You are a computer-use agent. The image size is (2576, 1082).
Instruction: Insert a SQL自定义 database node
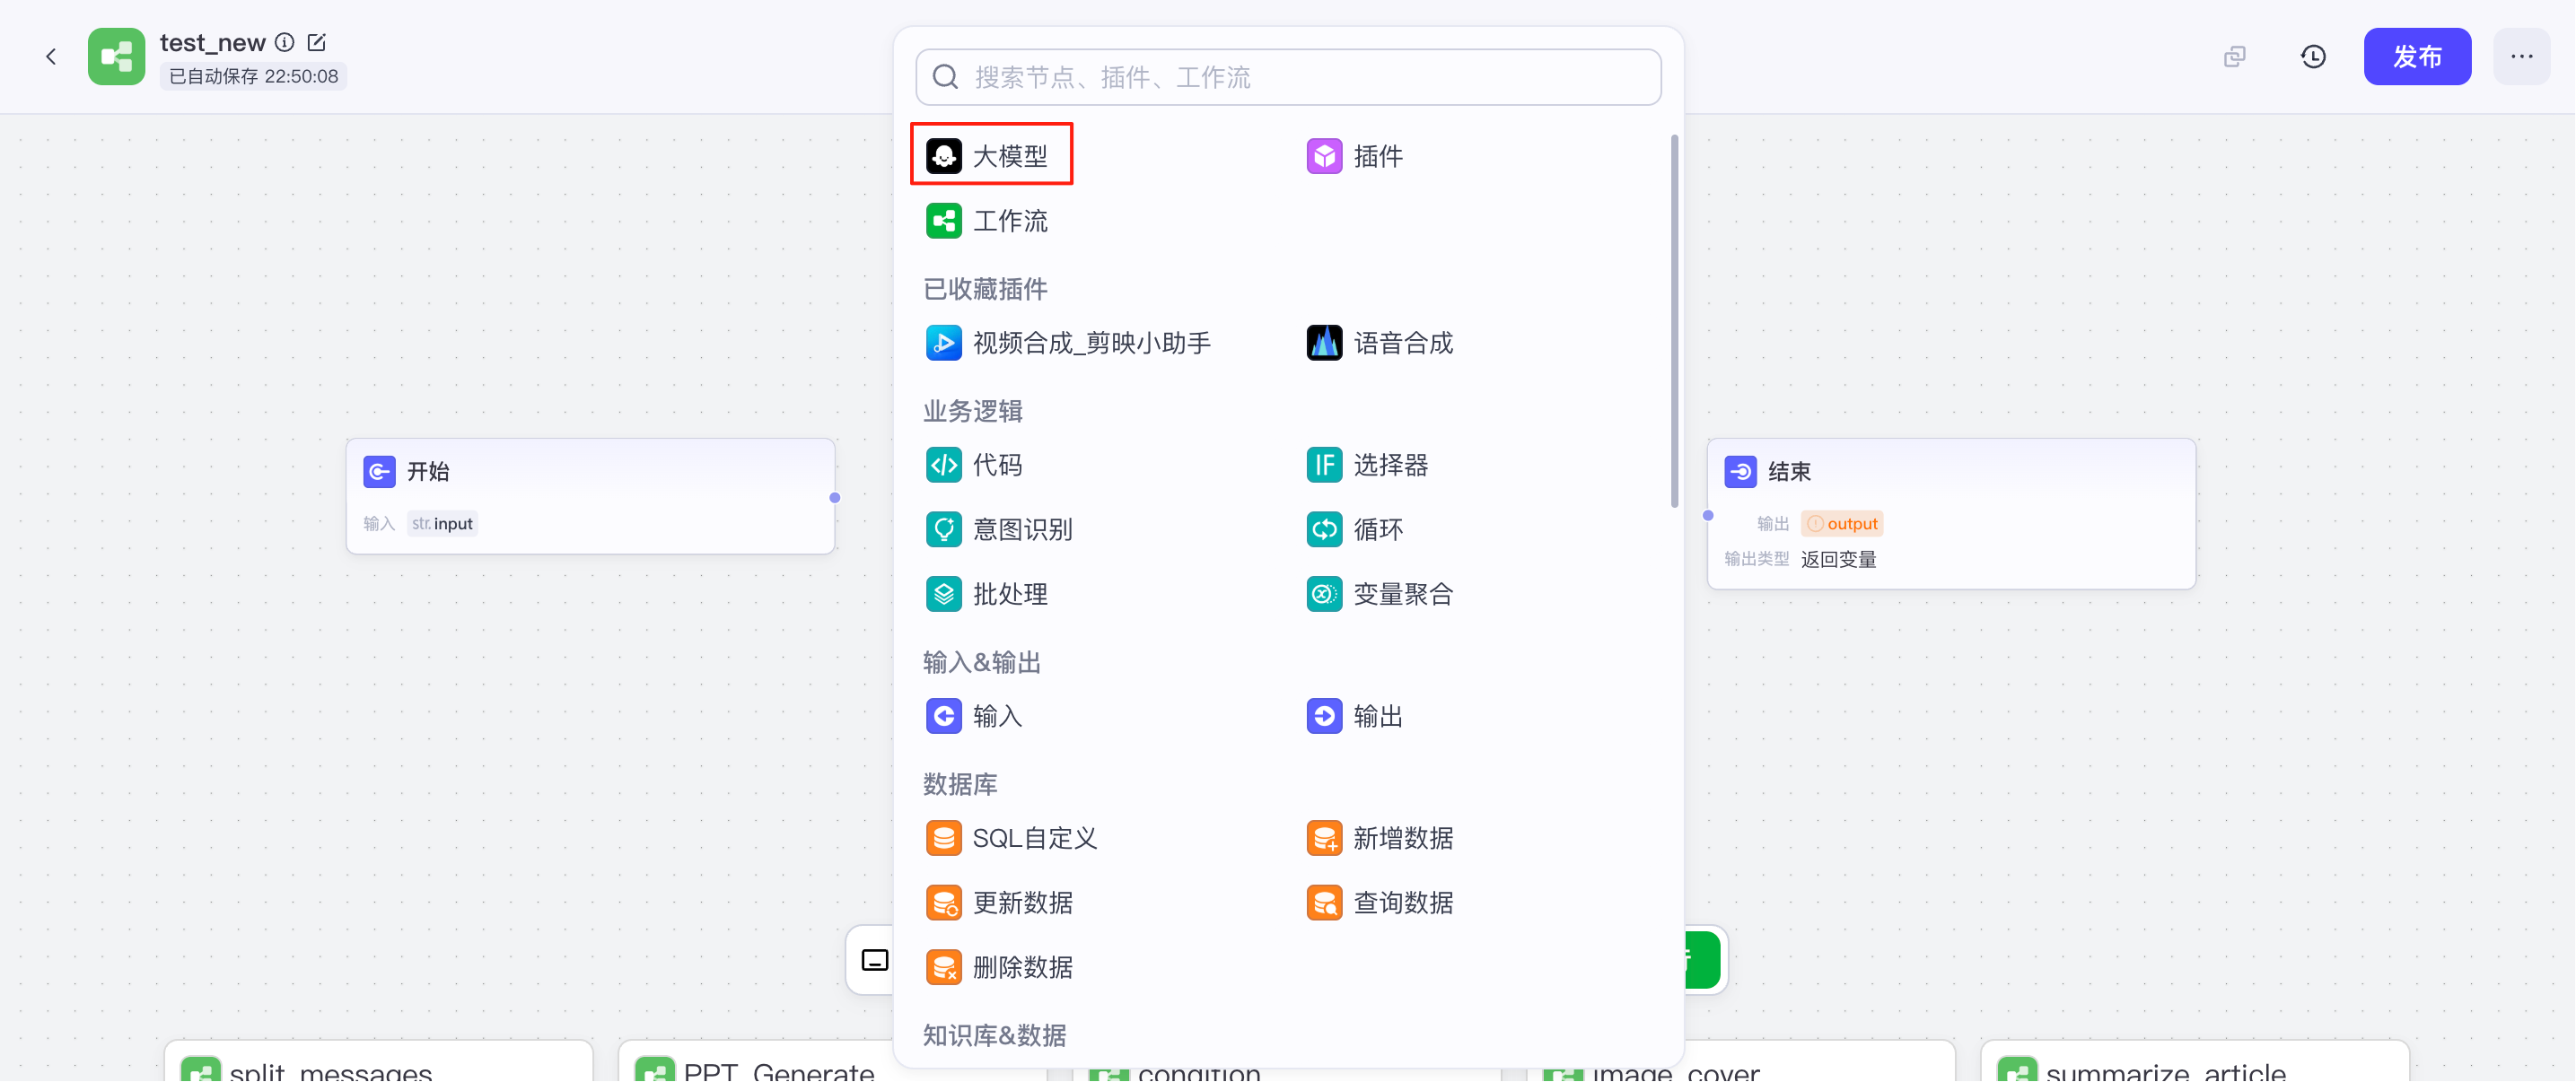pos(1035,838)
